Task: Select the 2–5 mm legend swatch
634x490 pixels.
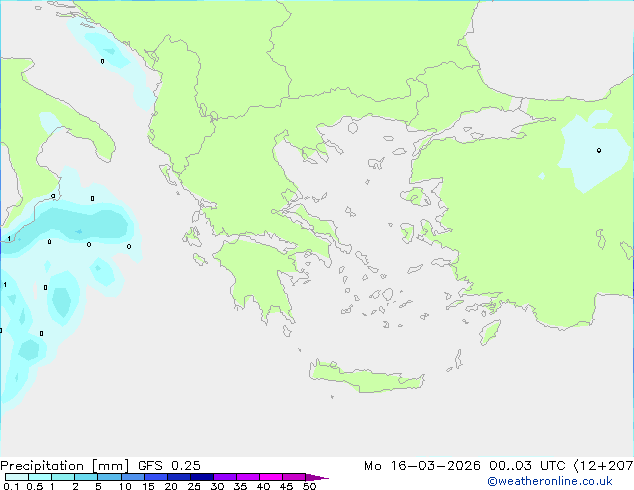Action: point(86,477)
